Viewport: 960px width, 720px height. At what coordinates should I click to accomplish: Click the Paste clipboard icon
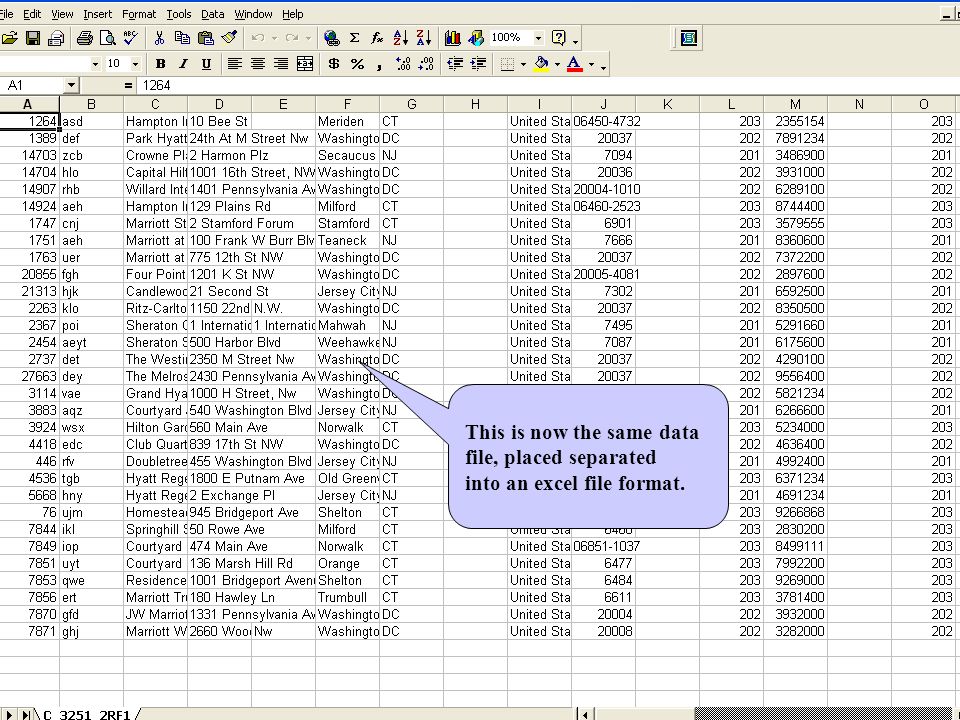(x=206, y=38)
